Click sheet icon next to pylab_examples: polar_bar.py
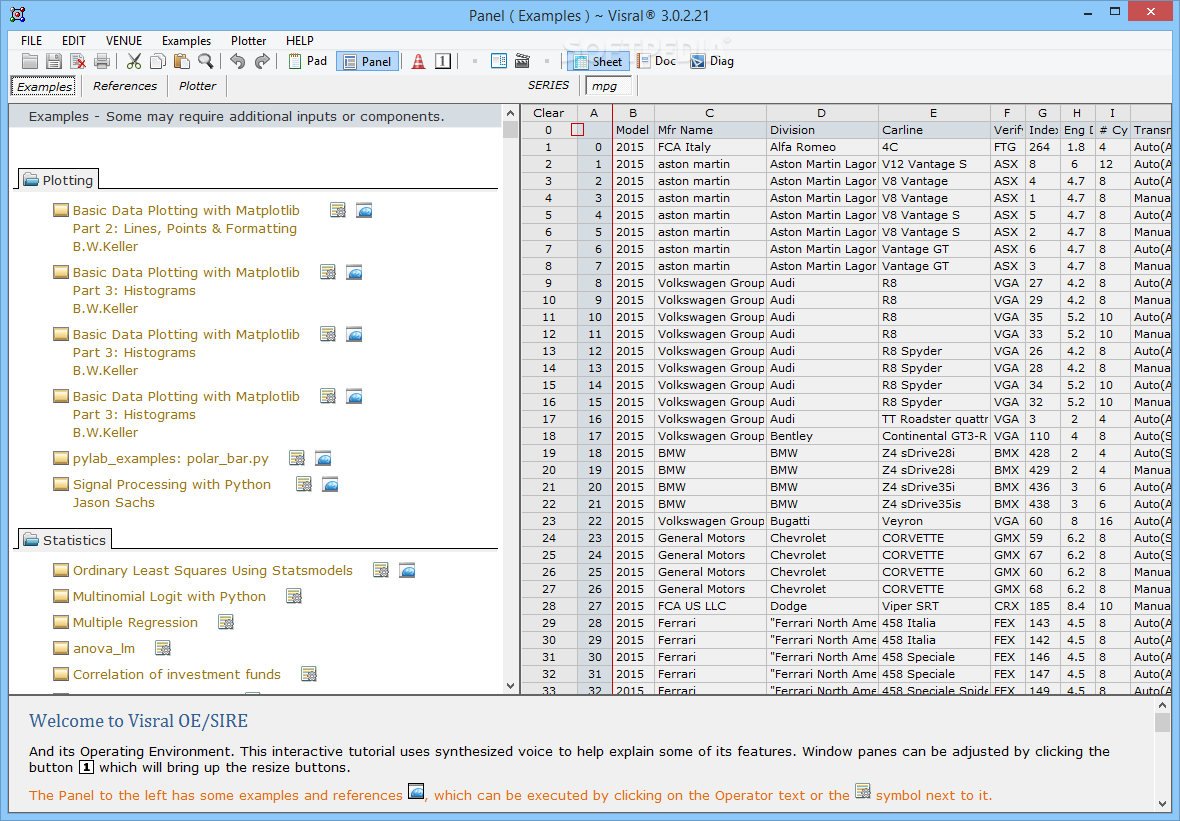 [x=297, y=458]
